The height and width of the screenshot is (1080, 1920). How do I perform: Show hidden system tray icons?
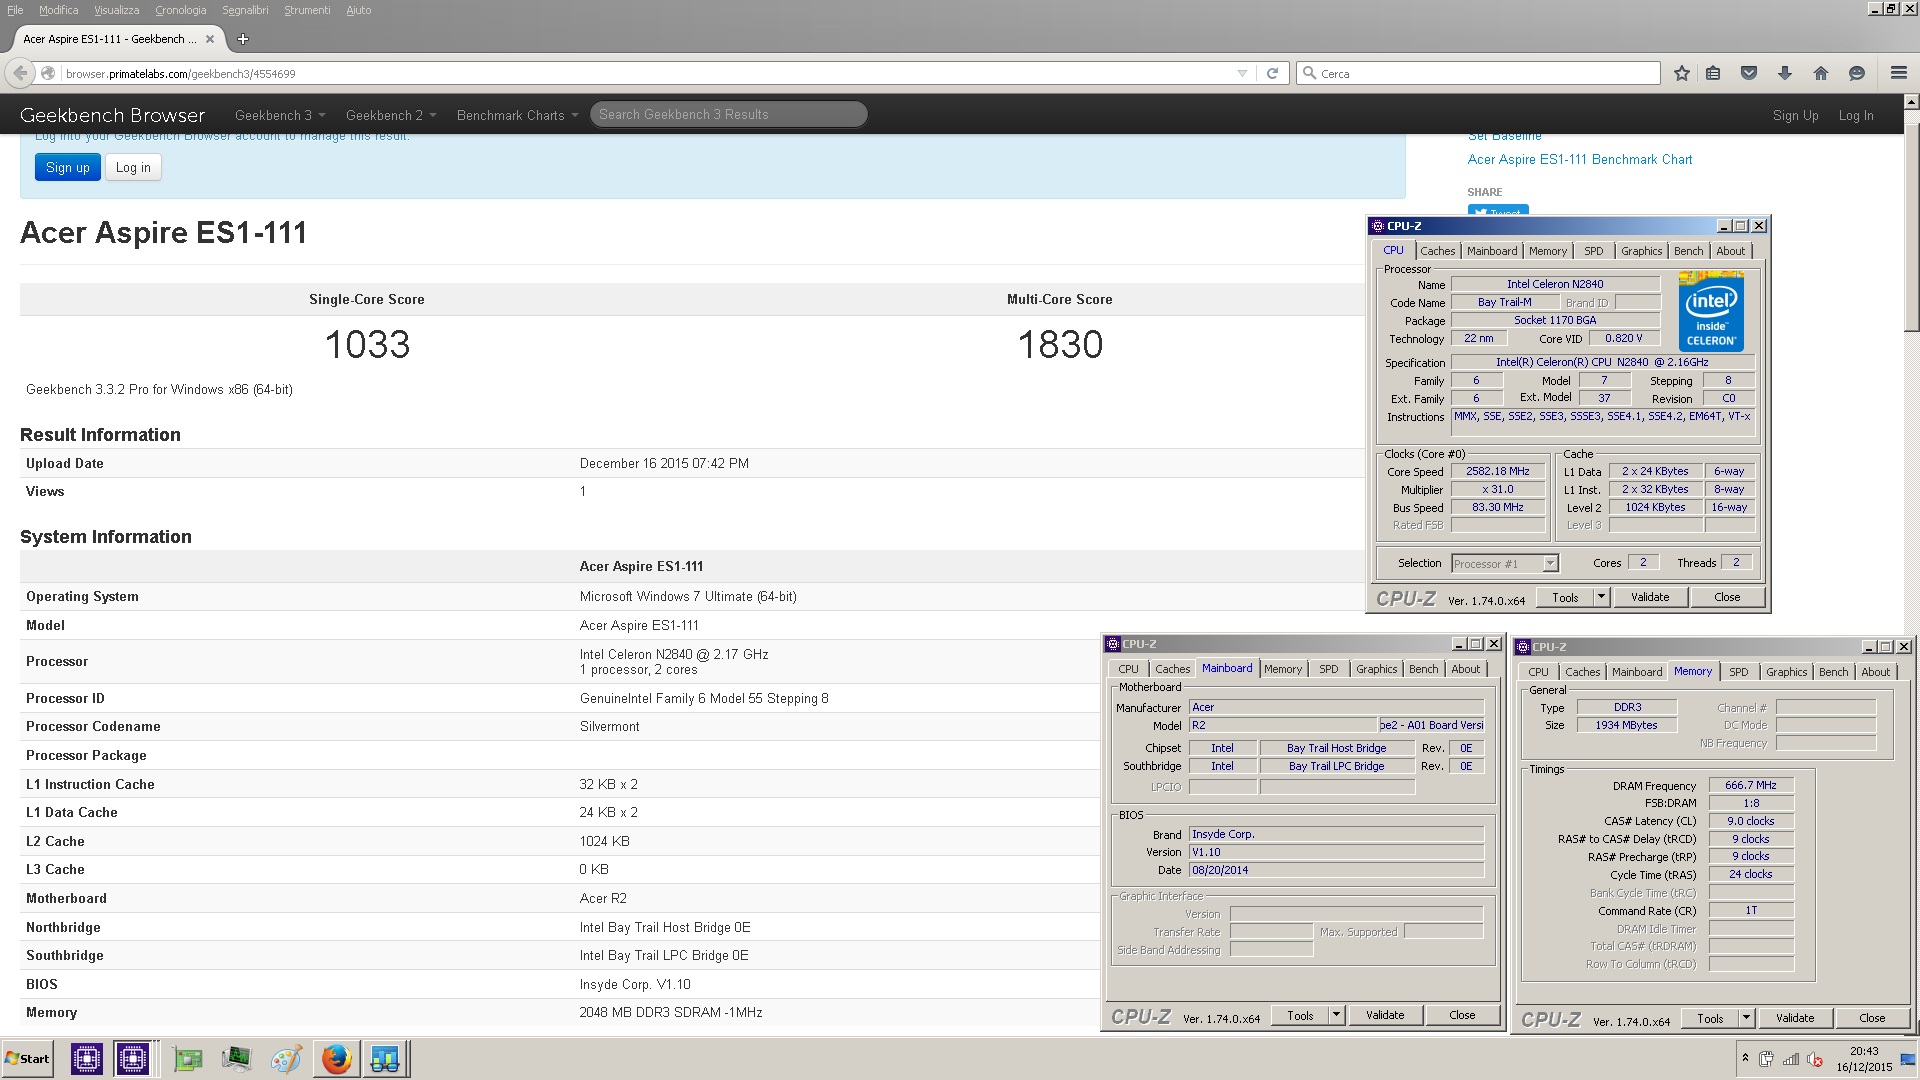(1745, 1058)
